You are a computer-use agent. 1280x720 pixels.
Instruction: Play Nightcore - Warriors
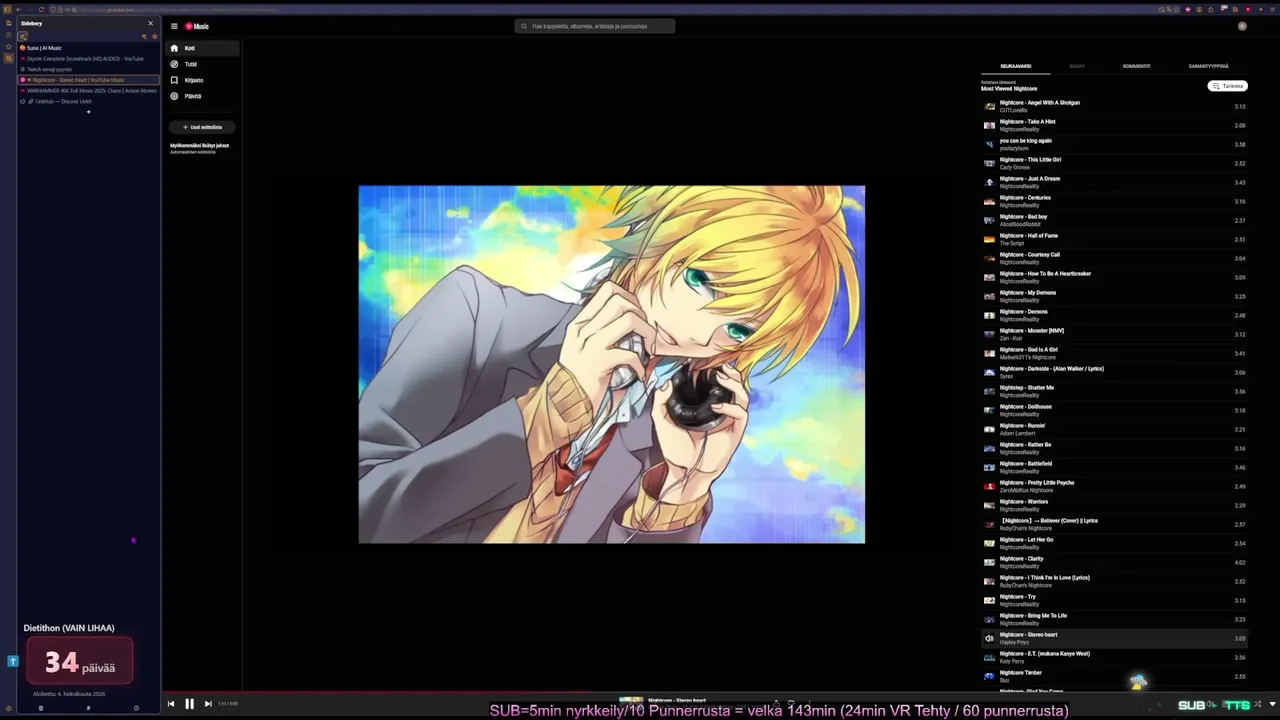(x=1115, y=505)
